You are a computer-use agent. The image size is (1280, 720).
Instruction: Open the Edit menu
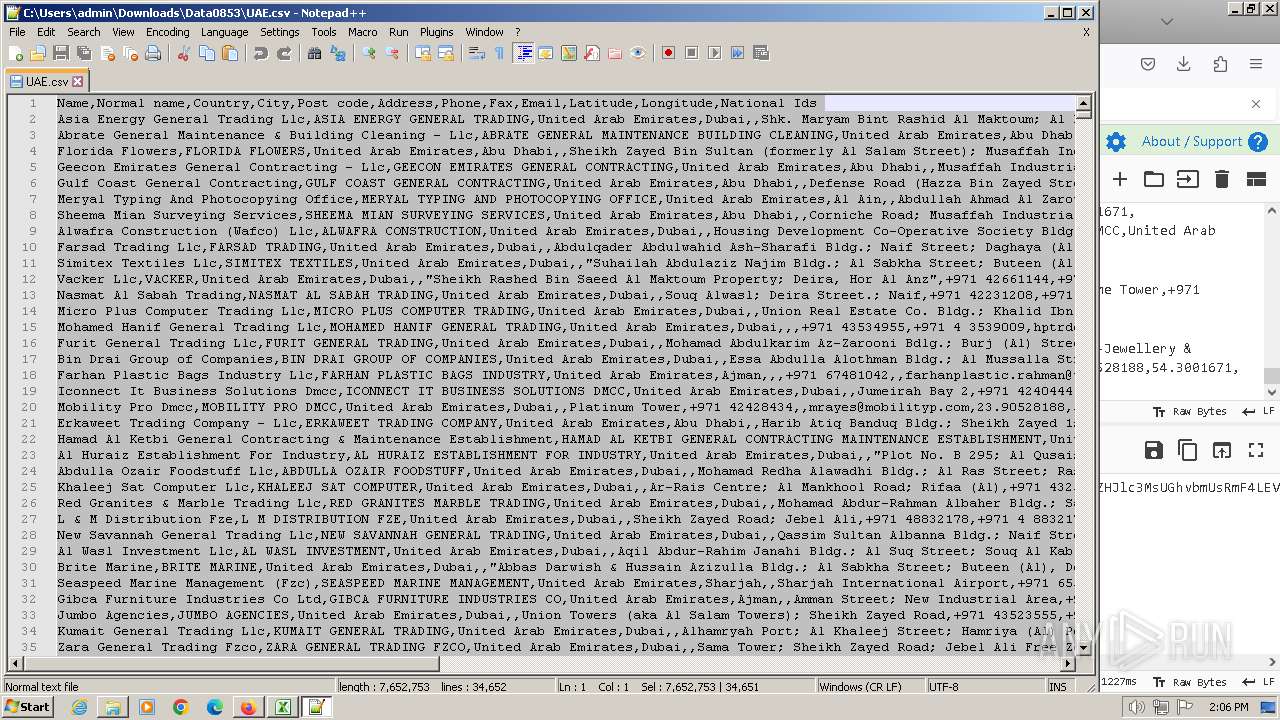[46, 32]
